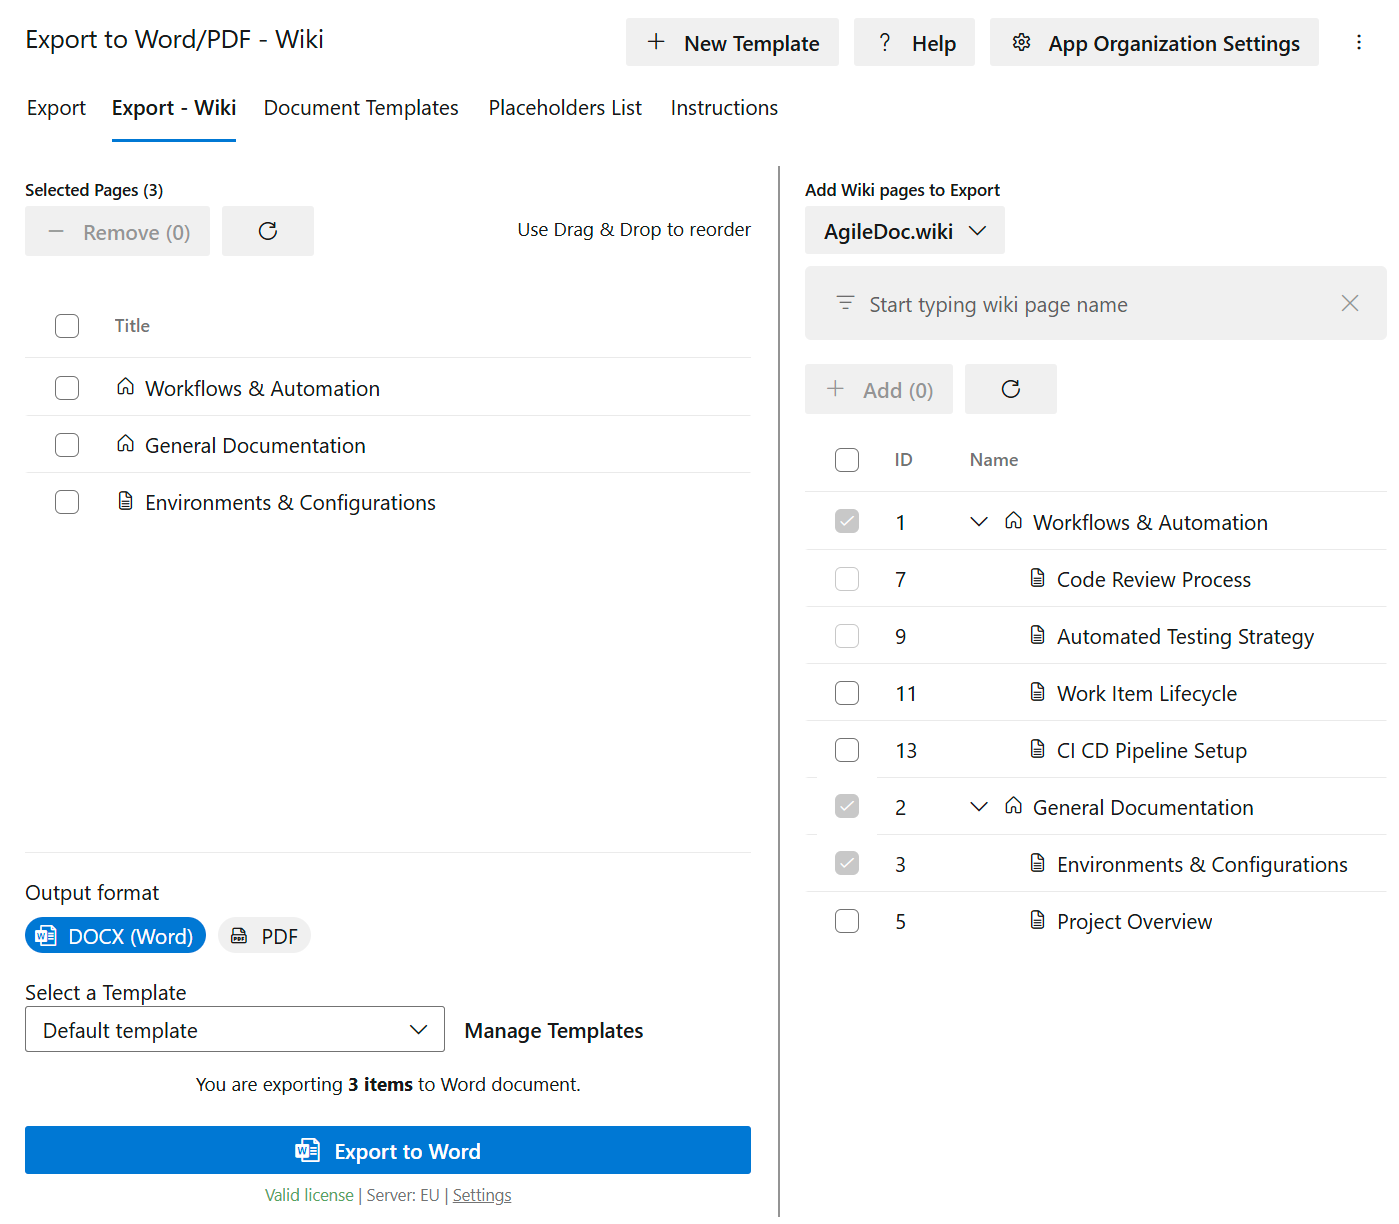Toggle select-all checkbox beside ID column

[847, 460]
